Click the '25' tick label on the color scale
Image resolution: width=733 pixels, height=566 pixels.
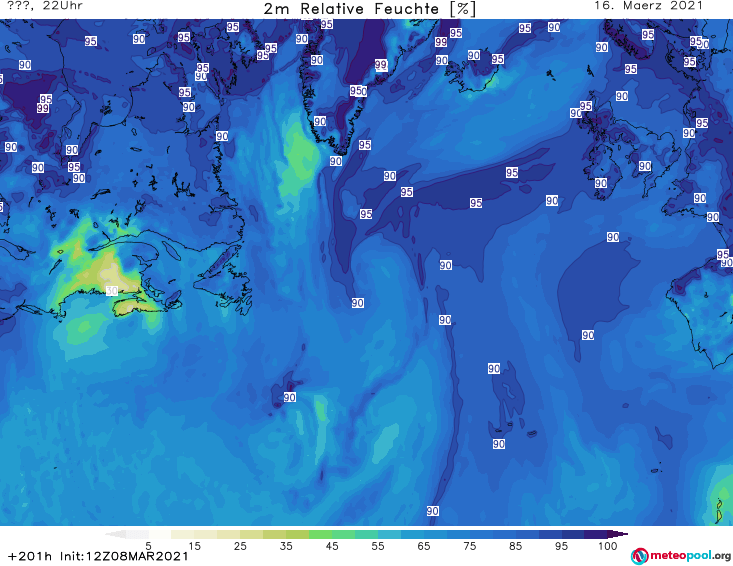click(240, 546)
